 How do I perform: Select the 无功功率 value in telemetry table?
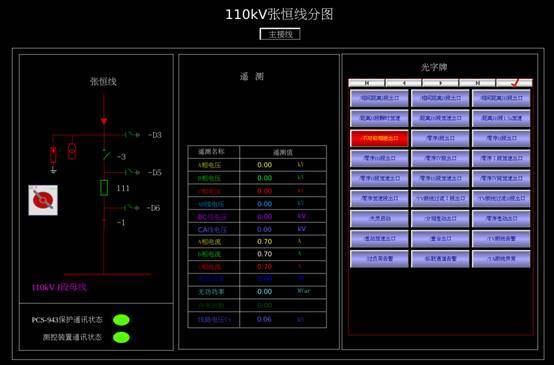click(x=264, y=292)
